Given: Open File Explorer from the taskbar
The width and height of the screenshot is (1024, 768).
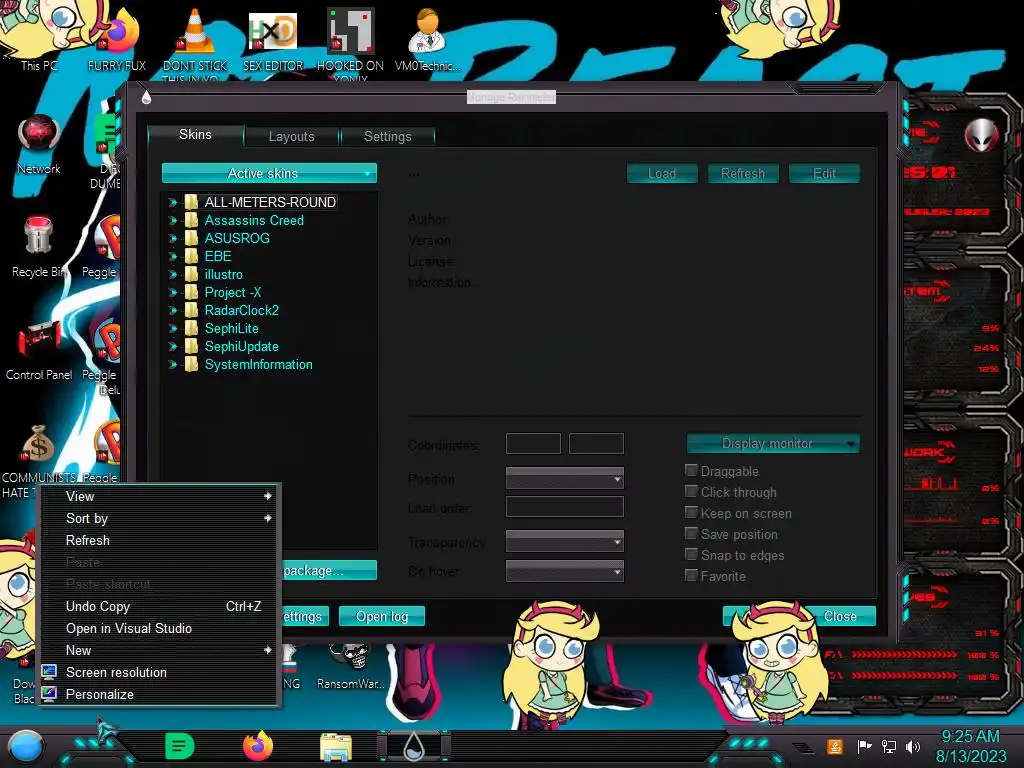Looking at the screenshot, I should pos(336,746).
